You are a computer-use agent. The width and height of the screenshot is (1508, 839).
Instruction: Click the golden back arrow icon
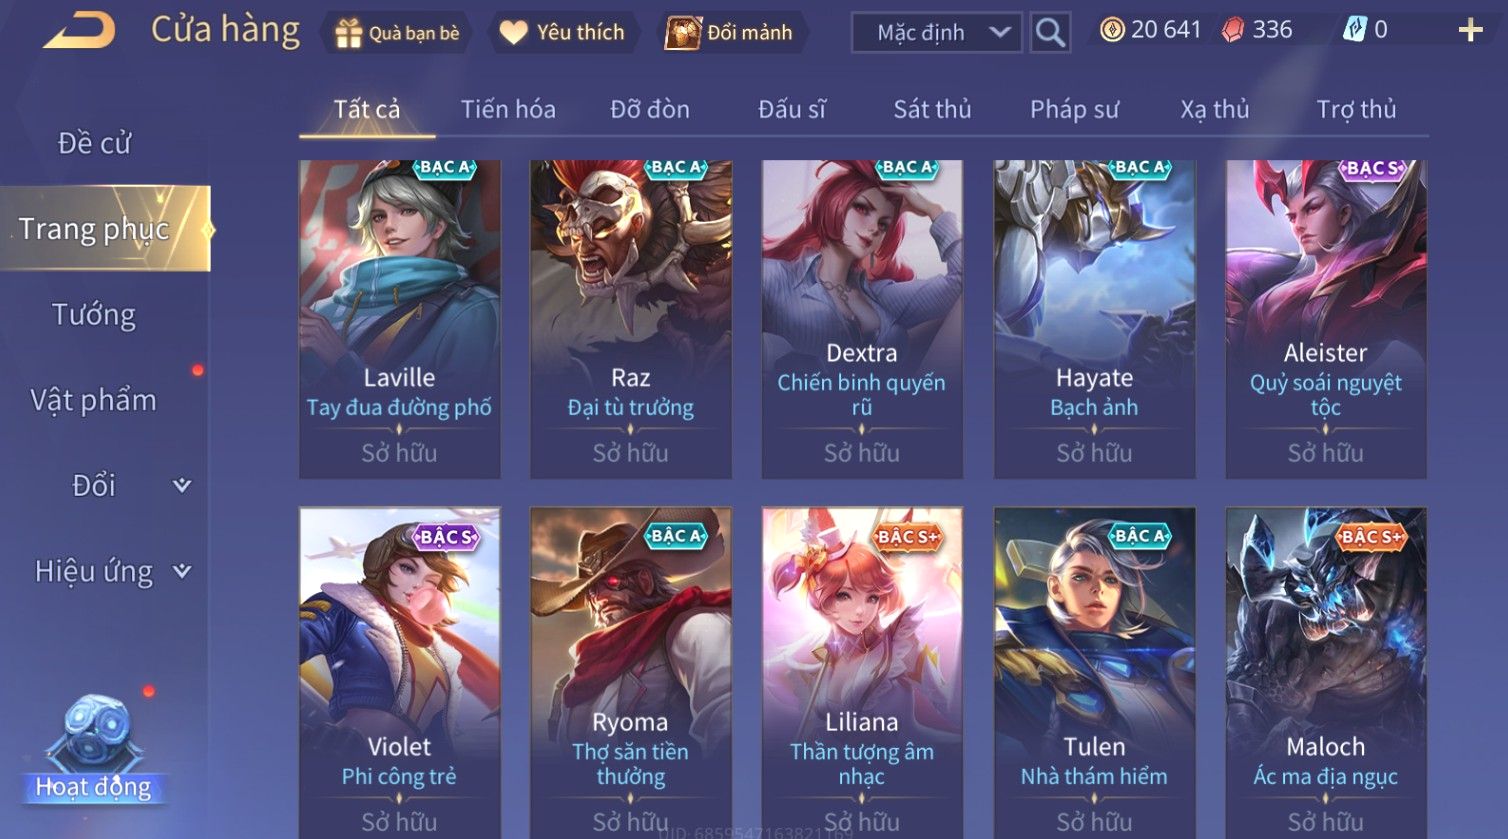pos(78,30)
